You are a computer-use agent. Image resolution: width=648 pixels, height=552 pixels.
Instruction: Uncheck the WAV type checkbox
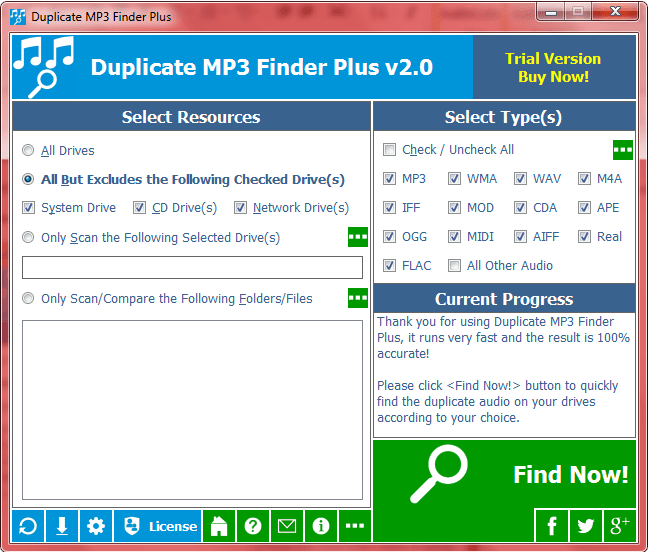click(x=520, y=178)
